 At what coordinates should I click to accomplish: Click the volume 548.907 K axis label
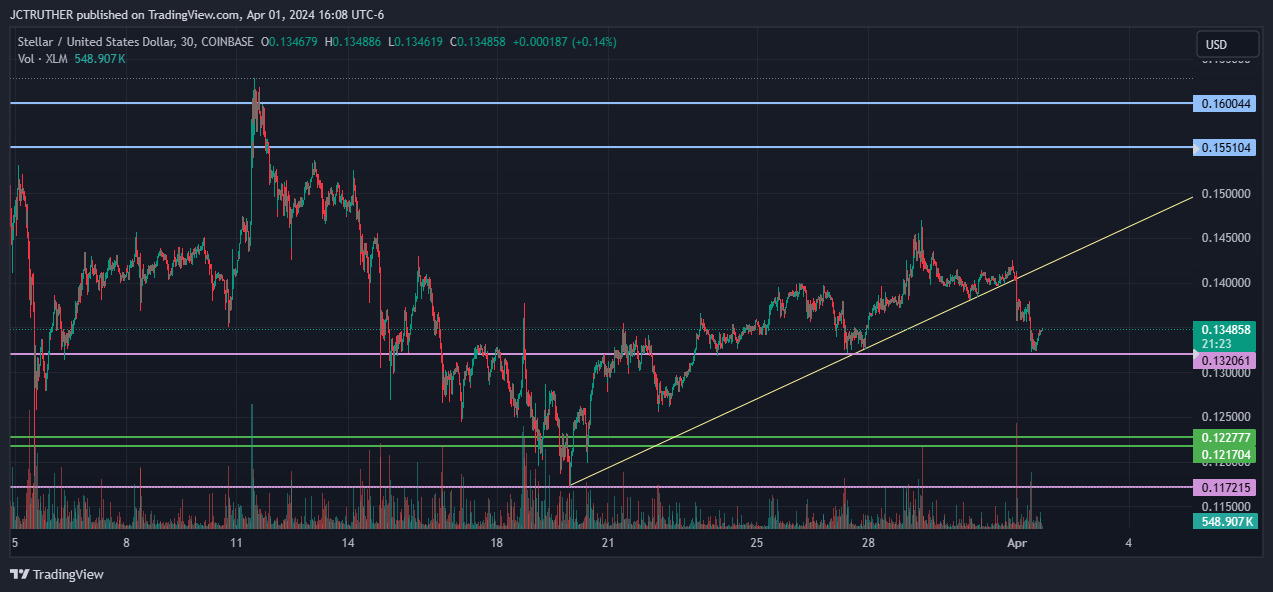pos(1227,522)
